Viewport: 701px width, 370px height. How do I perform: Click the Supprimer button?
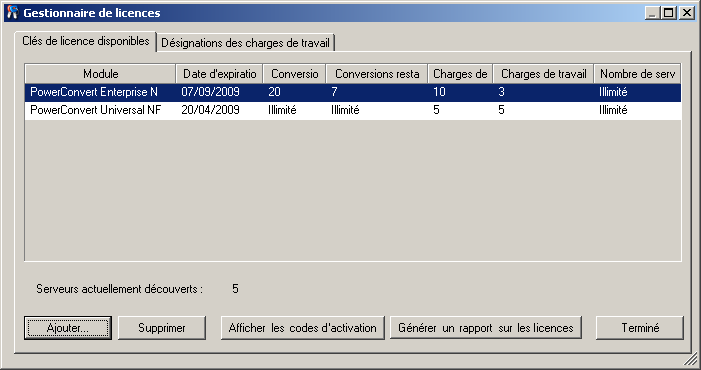pyautogui.click(x=162, y=328)
